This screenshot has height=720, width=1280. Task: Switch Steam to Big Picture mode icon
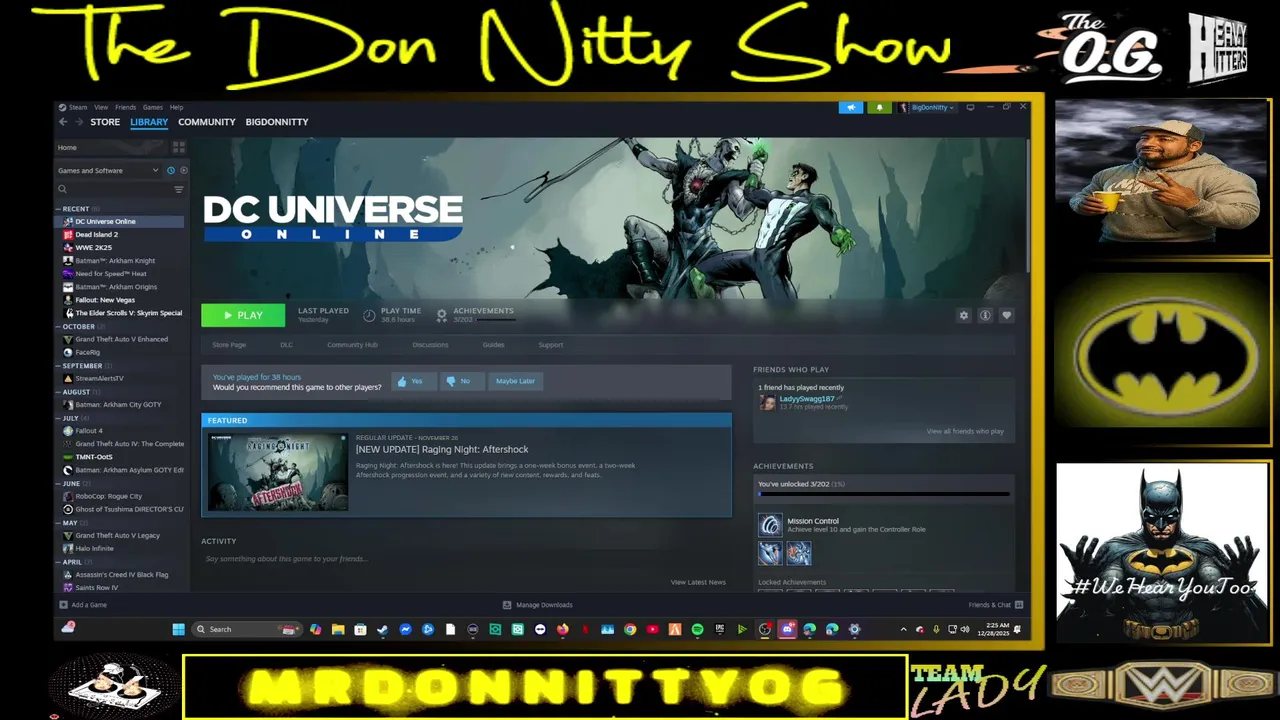point(970,107)
